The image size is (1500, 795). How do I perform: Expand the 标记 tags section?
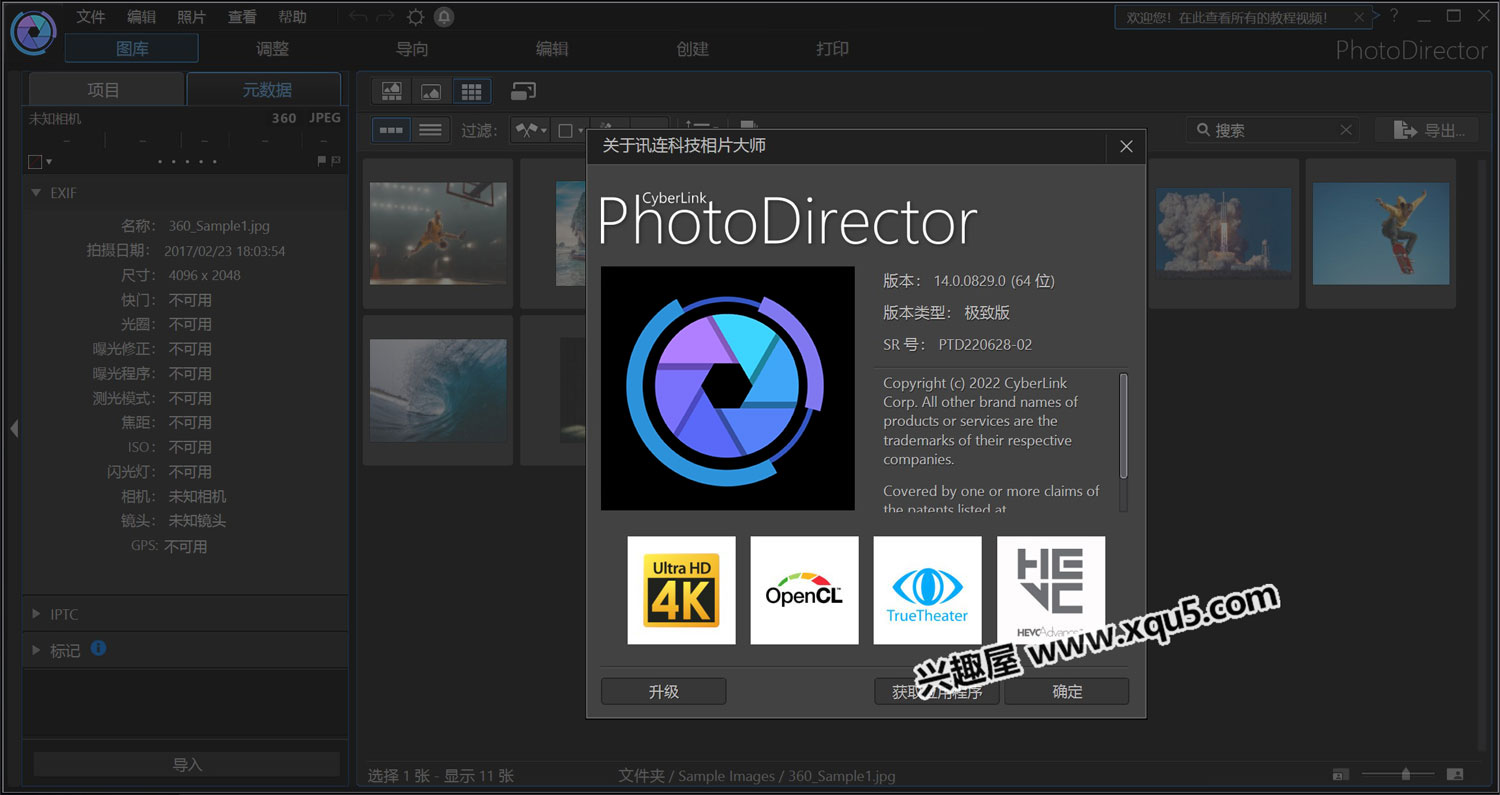36,650
